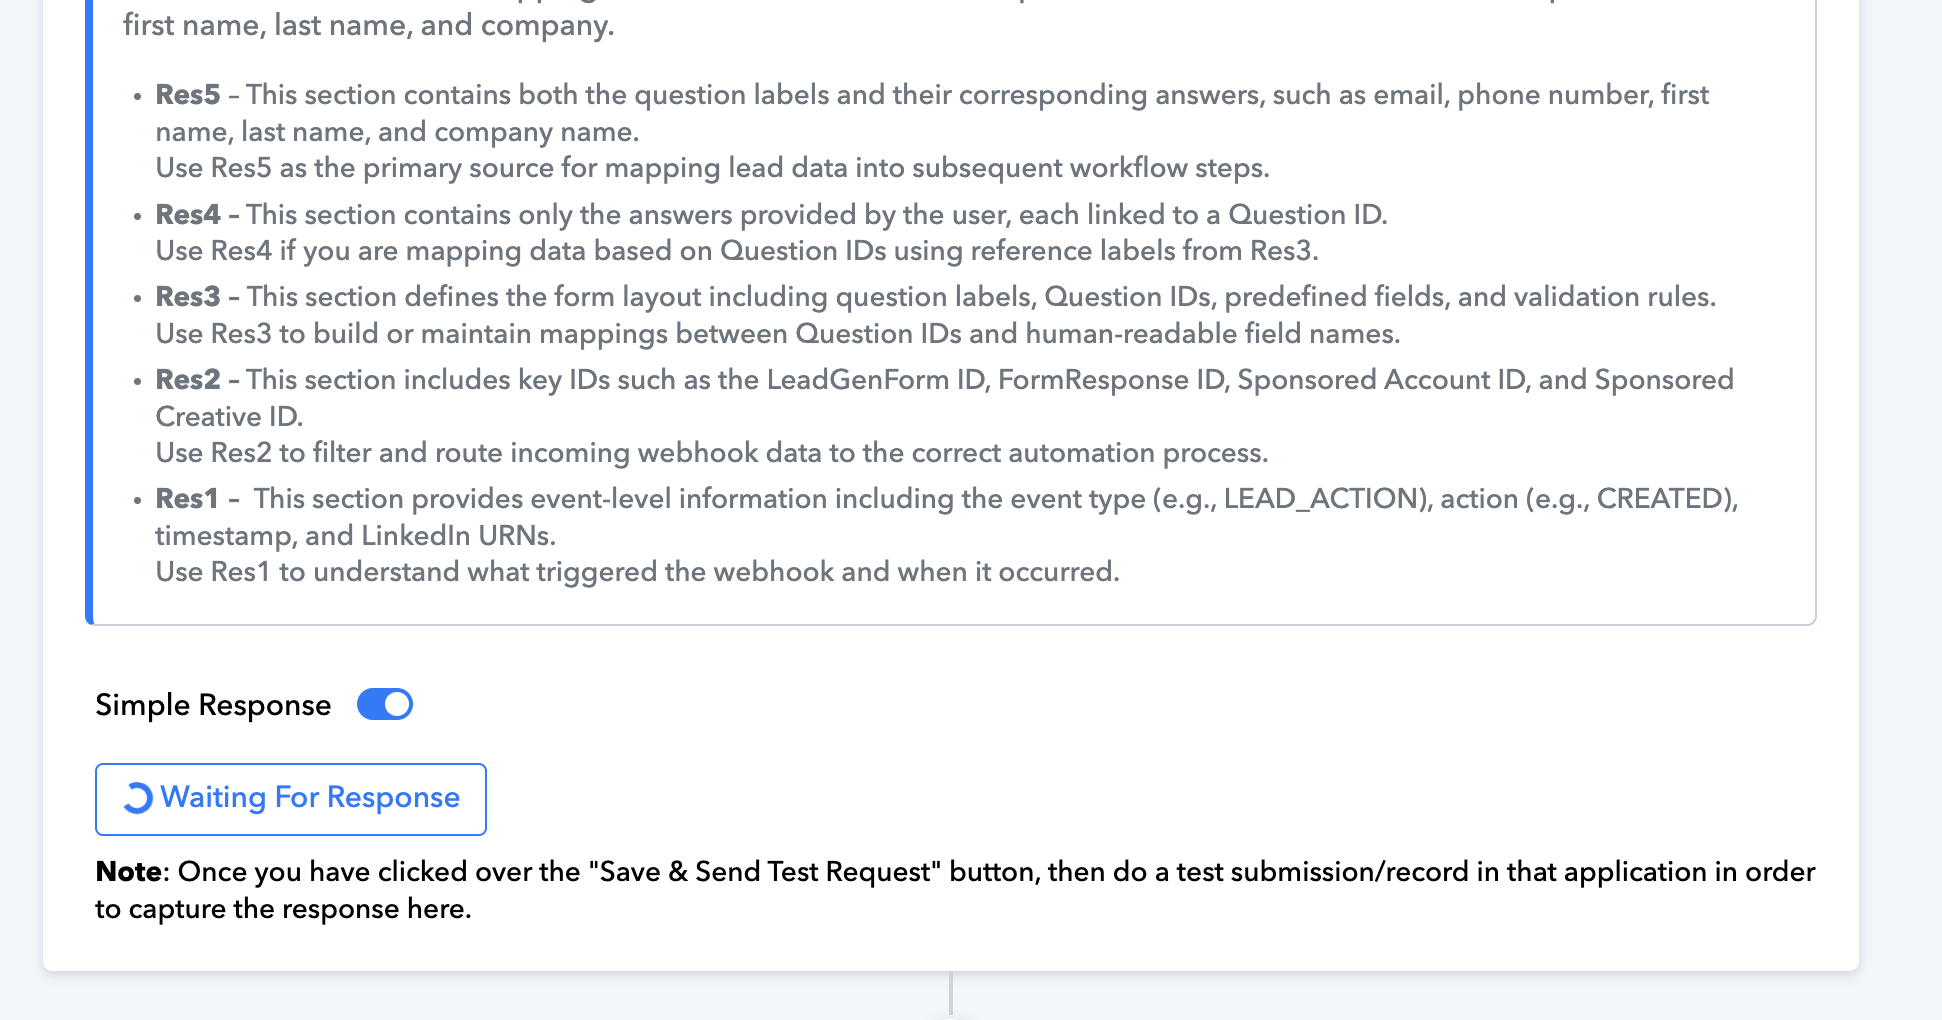This screenshot has height=1020, width=1942.
Task: Select the bold Res4 heading
Action: (x=187, y=215)
